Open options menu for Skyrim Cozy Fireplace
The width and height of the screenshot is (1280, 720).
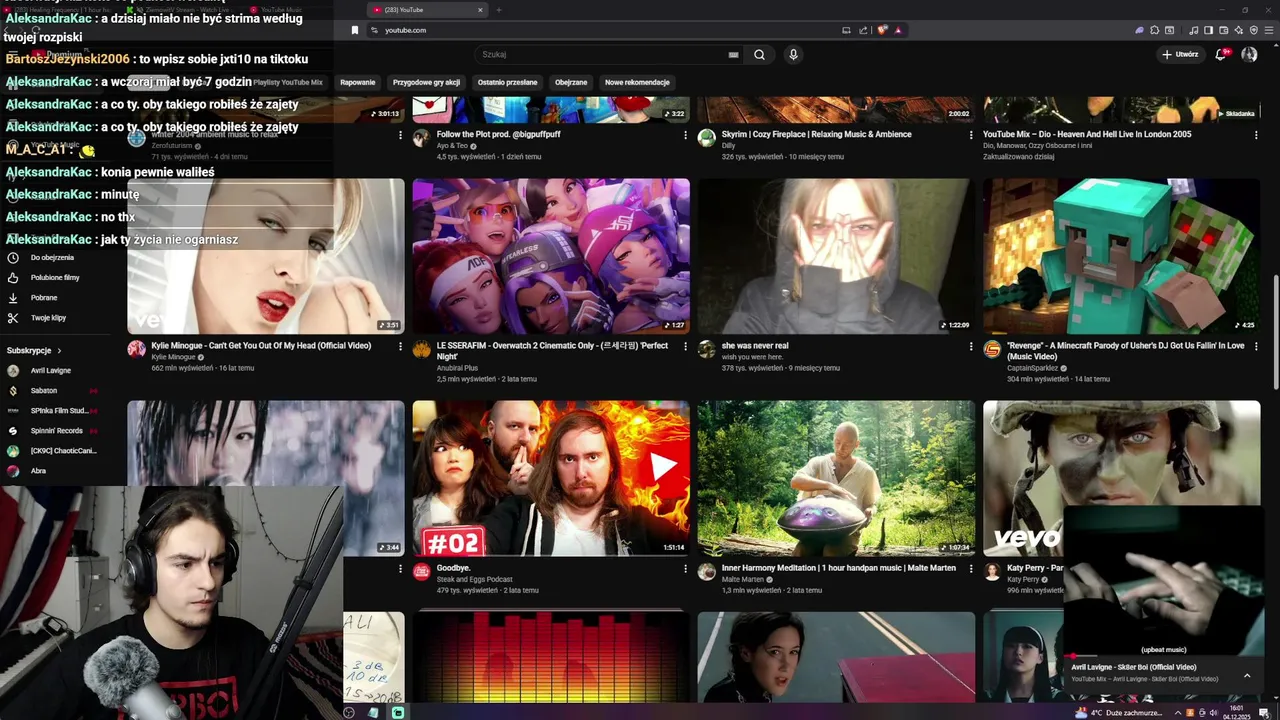pos(971,134)
